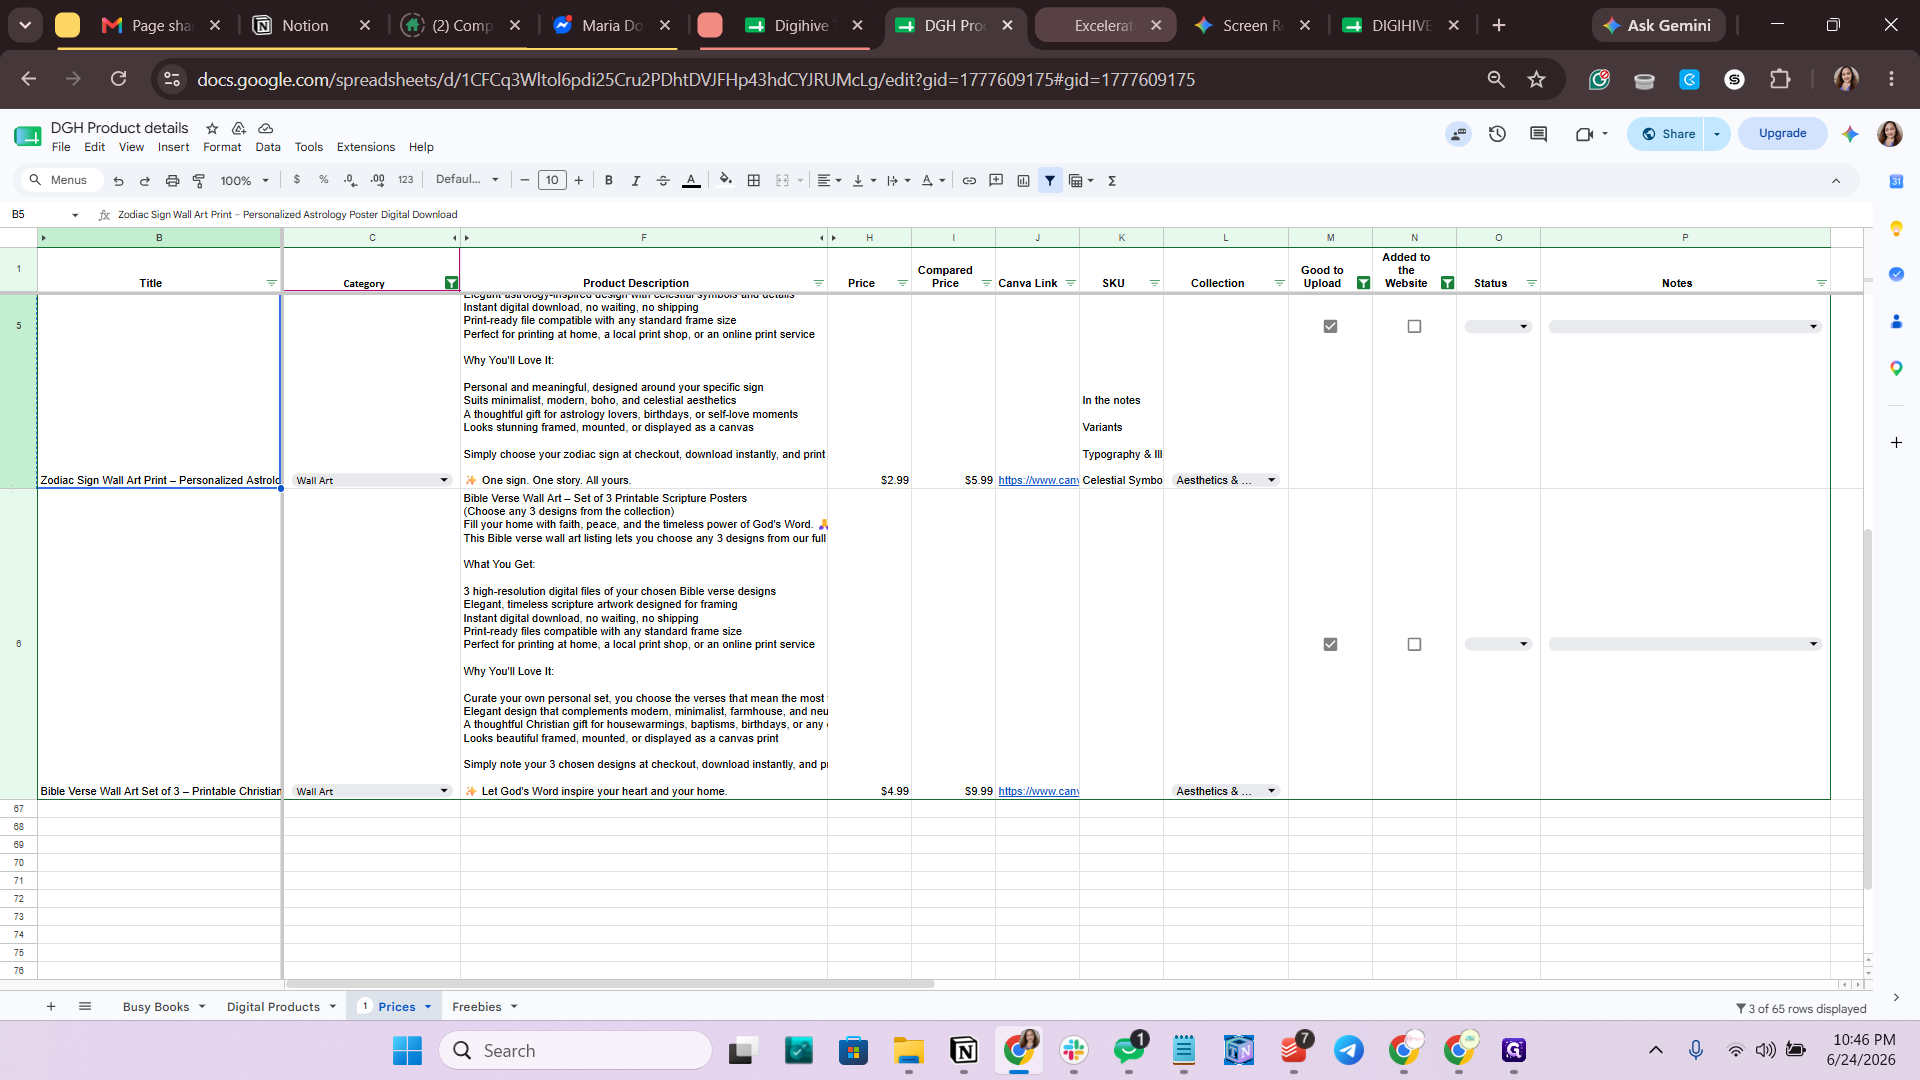Open the Good to Upload filter button
1920x1080 pixels.
[x=1363, y=283]
